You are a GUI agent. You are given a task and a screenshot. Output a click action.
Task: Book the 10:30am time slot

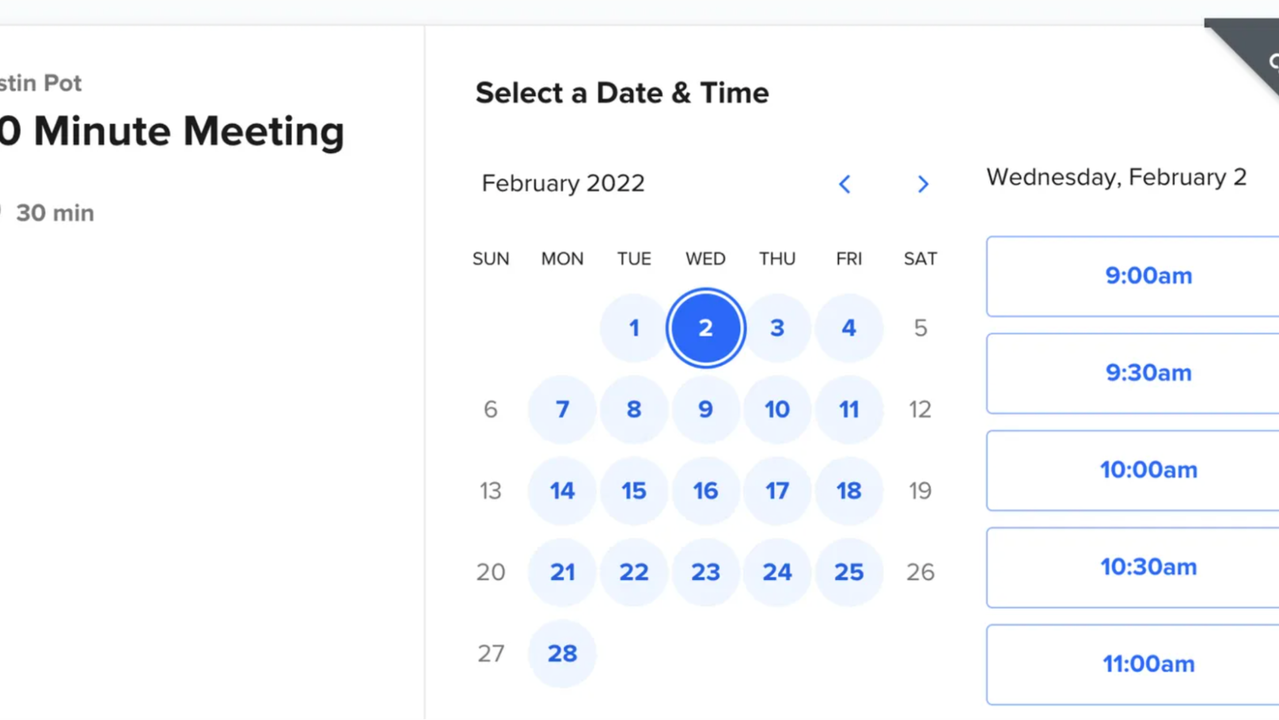click(1148, 567)
